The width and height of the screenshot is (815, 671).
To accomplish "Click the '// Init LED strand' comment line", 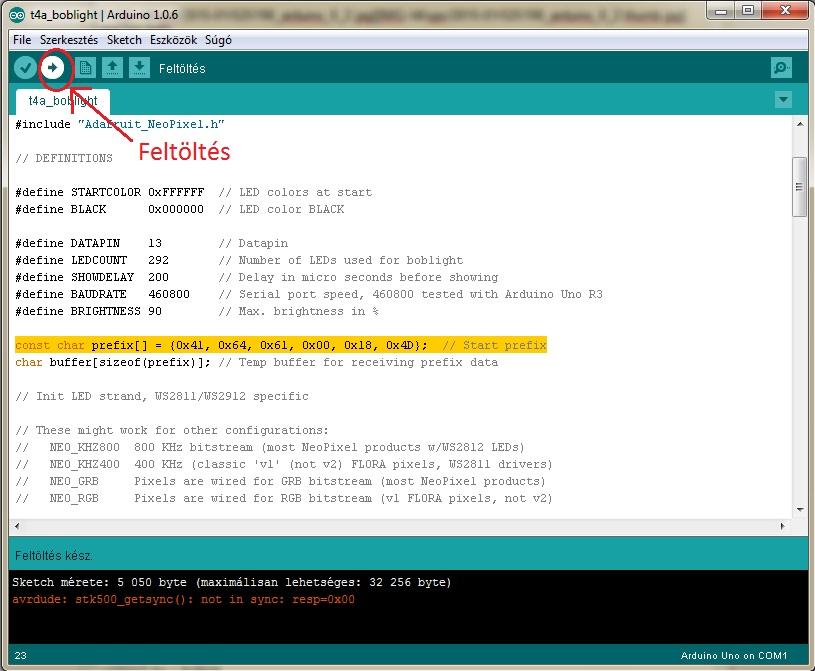I will pos(162,396).
